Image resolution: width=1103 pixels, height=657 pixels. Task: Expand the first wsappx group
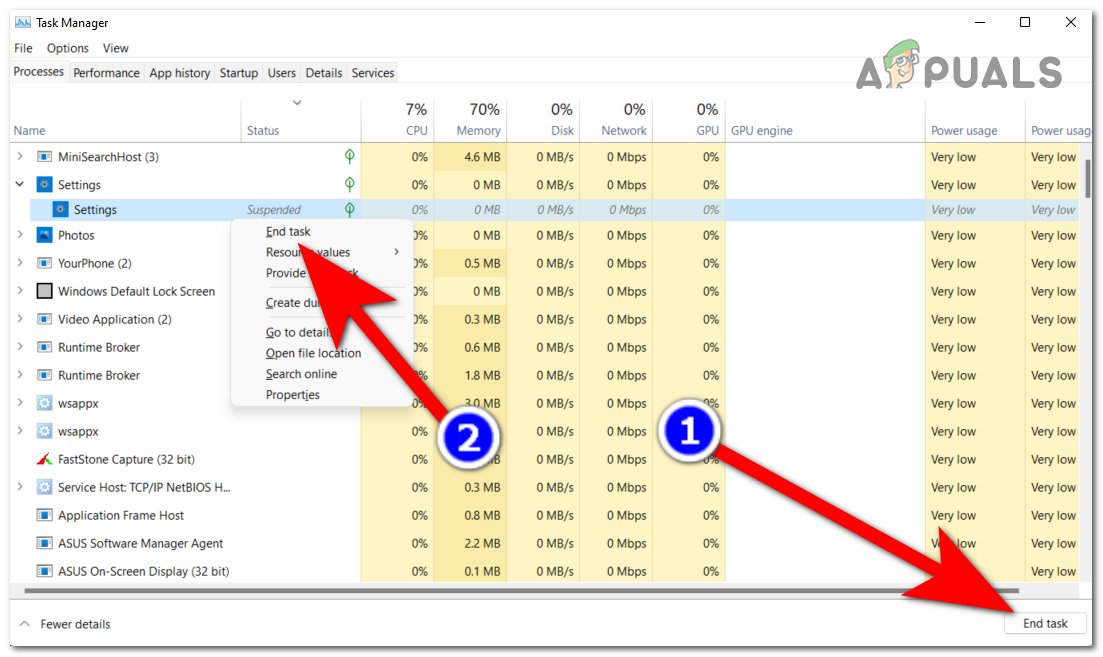[x=20, y=403]
